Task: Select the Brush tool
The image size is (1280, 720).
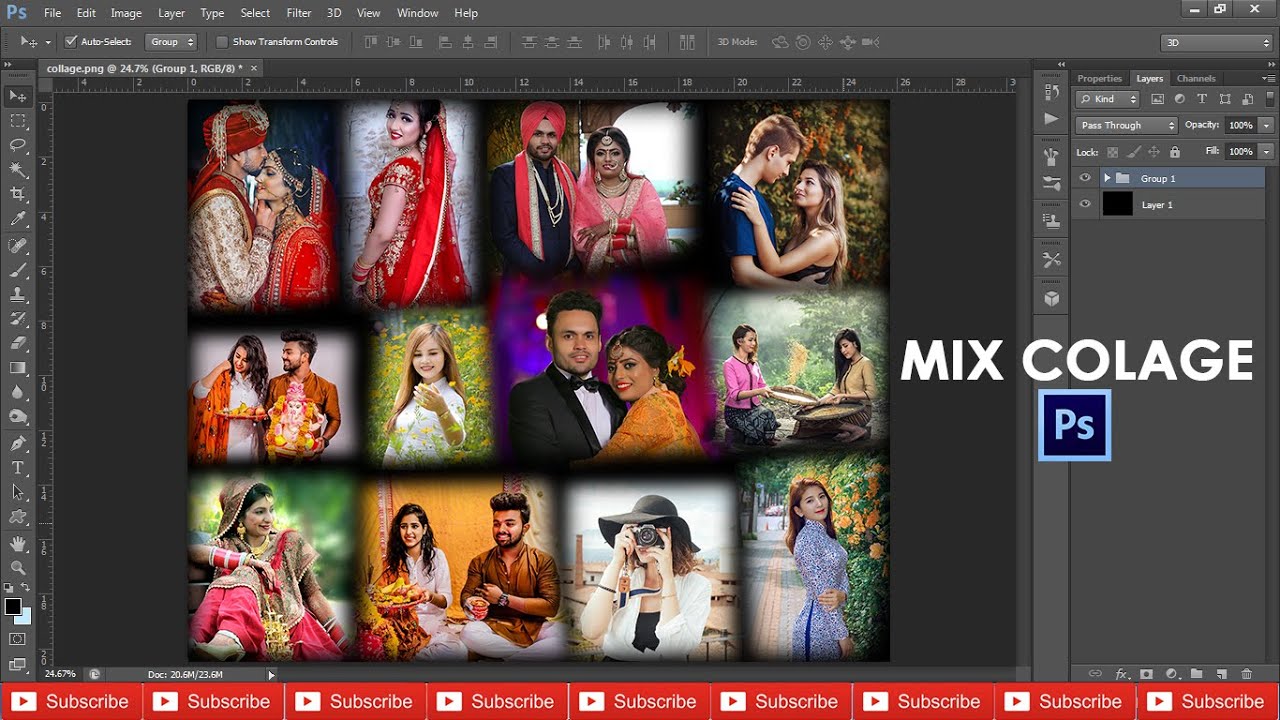Action: click(18, 270)
